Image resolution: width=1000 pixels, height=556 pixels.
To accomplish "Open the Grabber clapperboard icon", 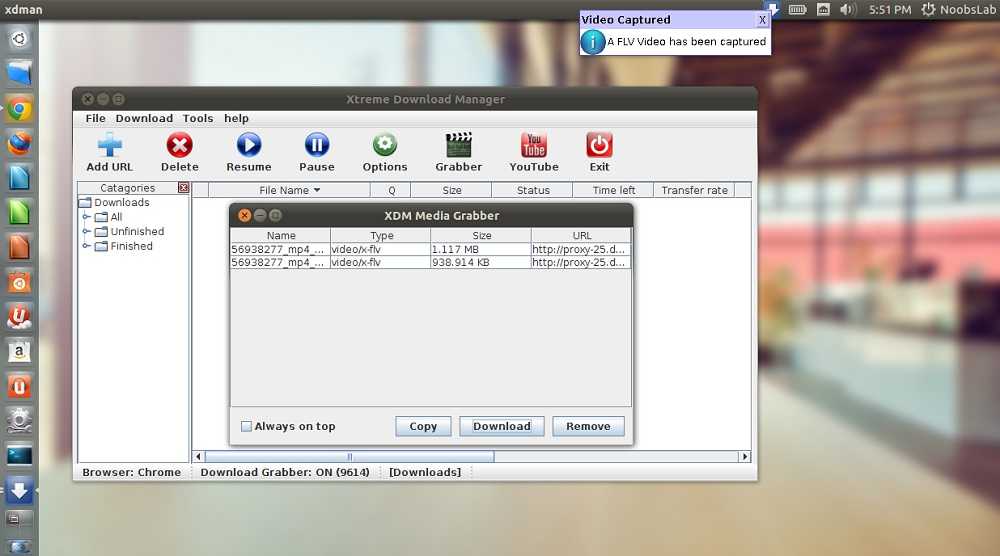I will (x=459, y=145).
